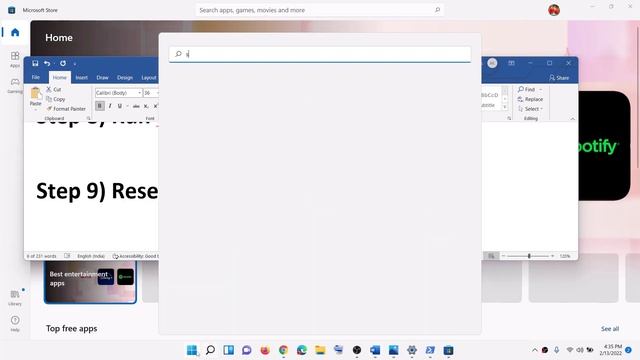Open the Styles group dialog launcher

pos(509,118)
